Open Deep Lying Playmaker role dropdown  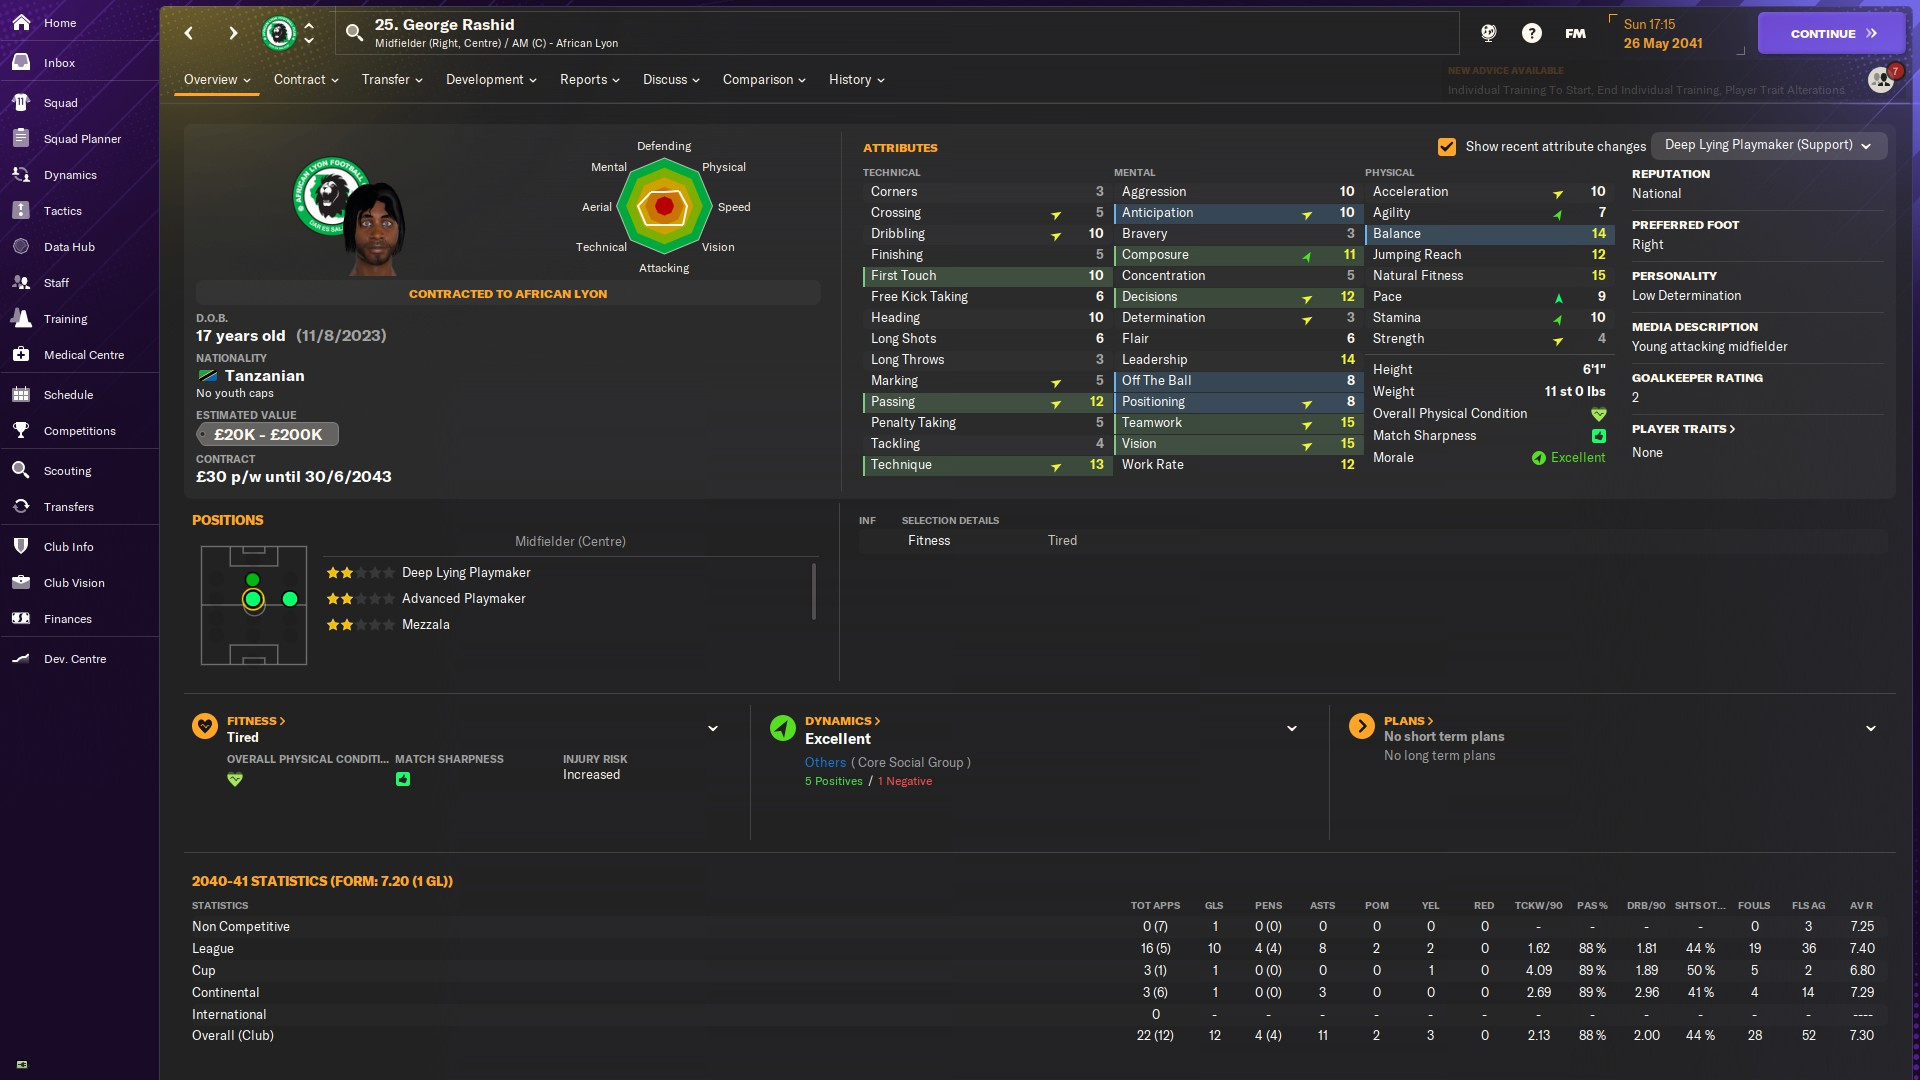[1767, 145]
